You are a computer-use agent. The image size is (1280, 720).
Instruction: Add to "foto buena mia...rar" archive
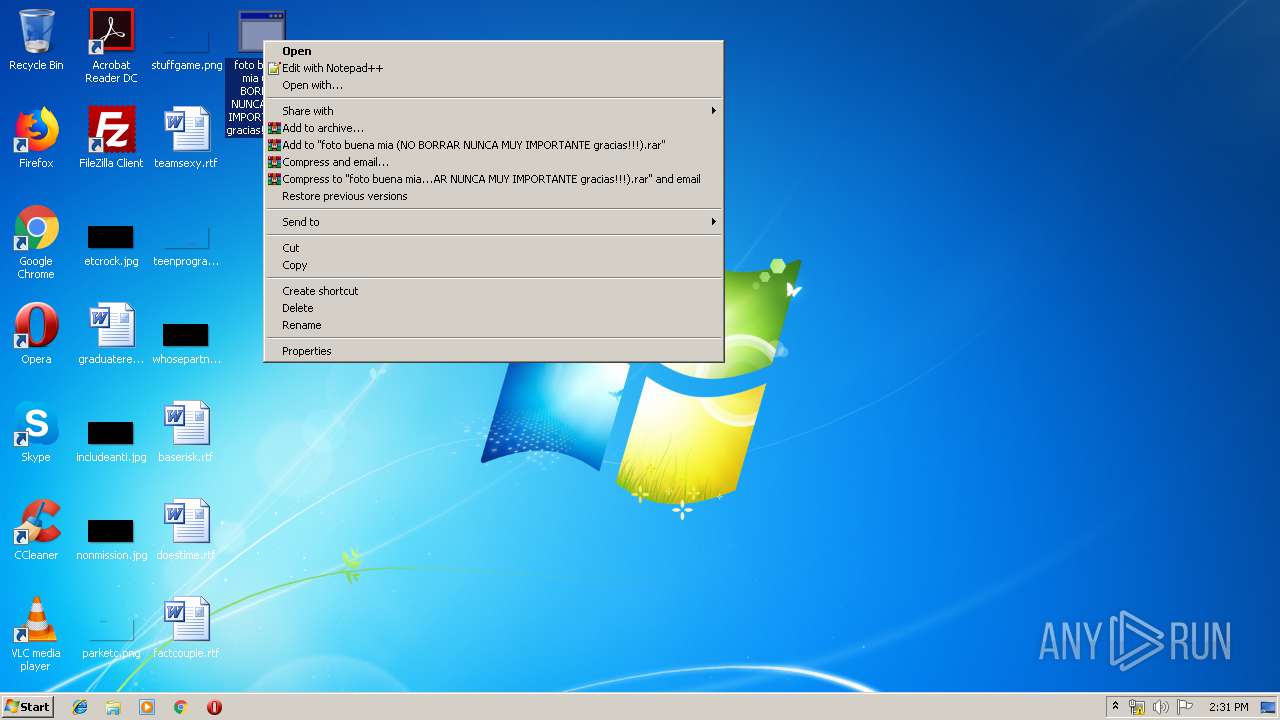click(493, 145)
